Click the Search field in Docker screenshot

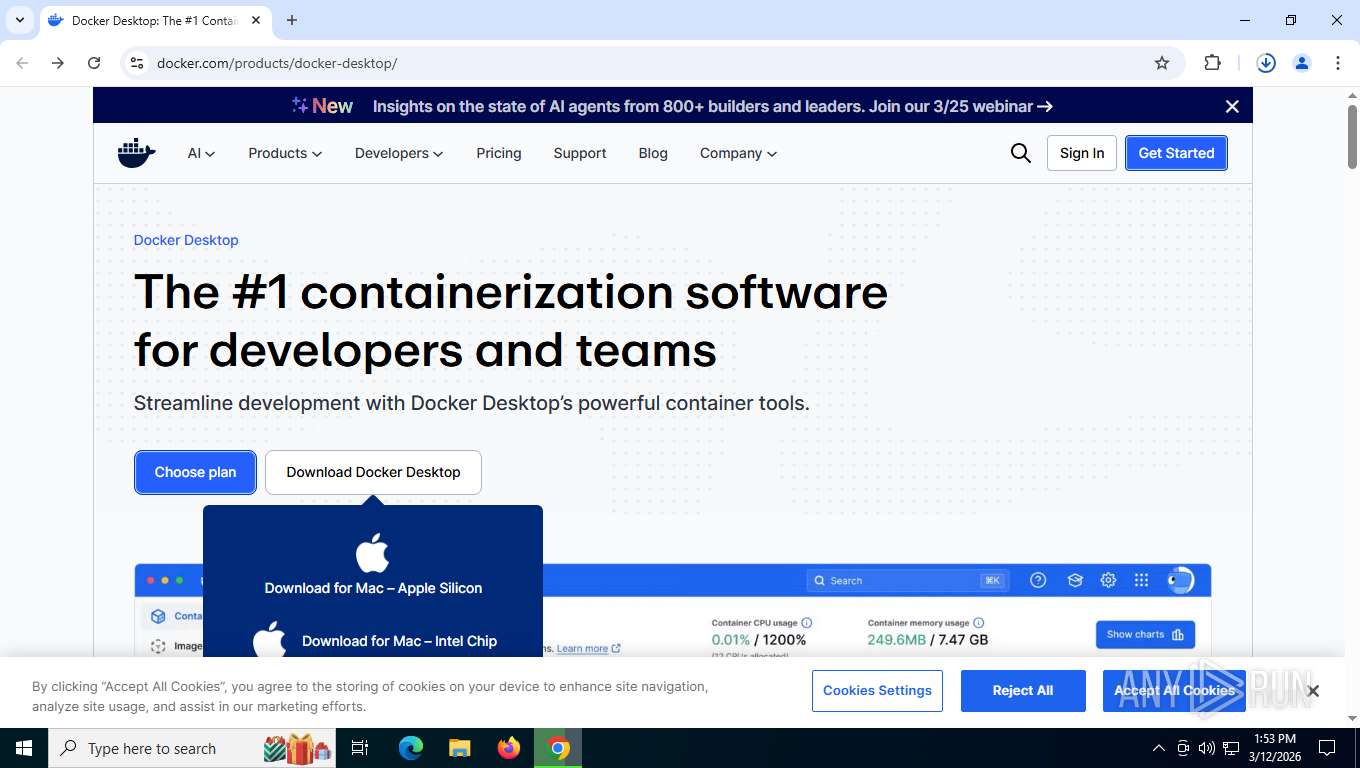908,580
